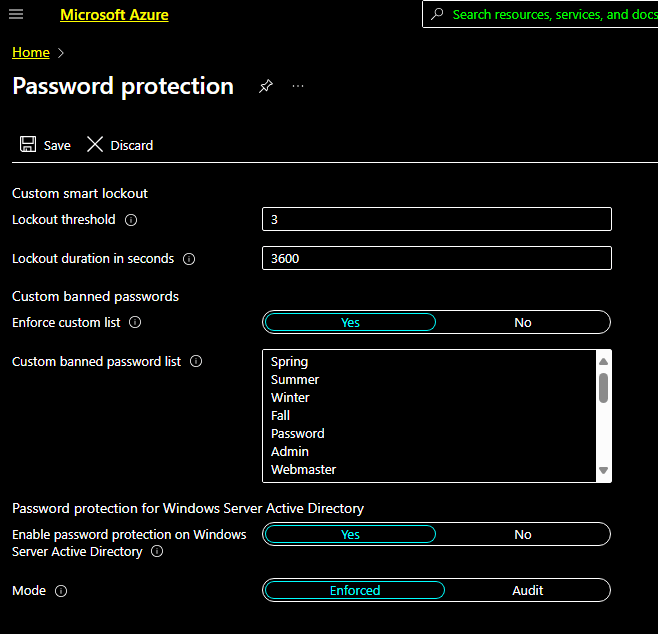Show info for Lockout duration in seconds
This screenshot has width=658, height=634.
coord(189,259)
